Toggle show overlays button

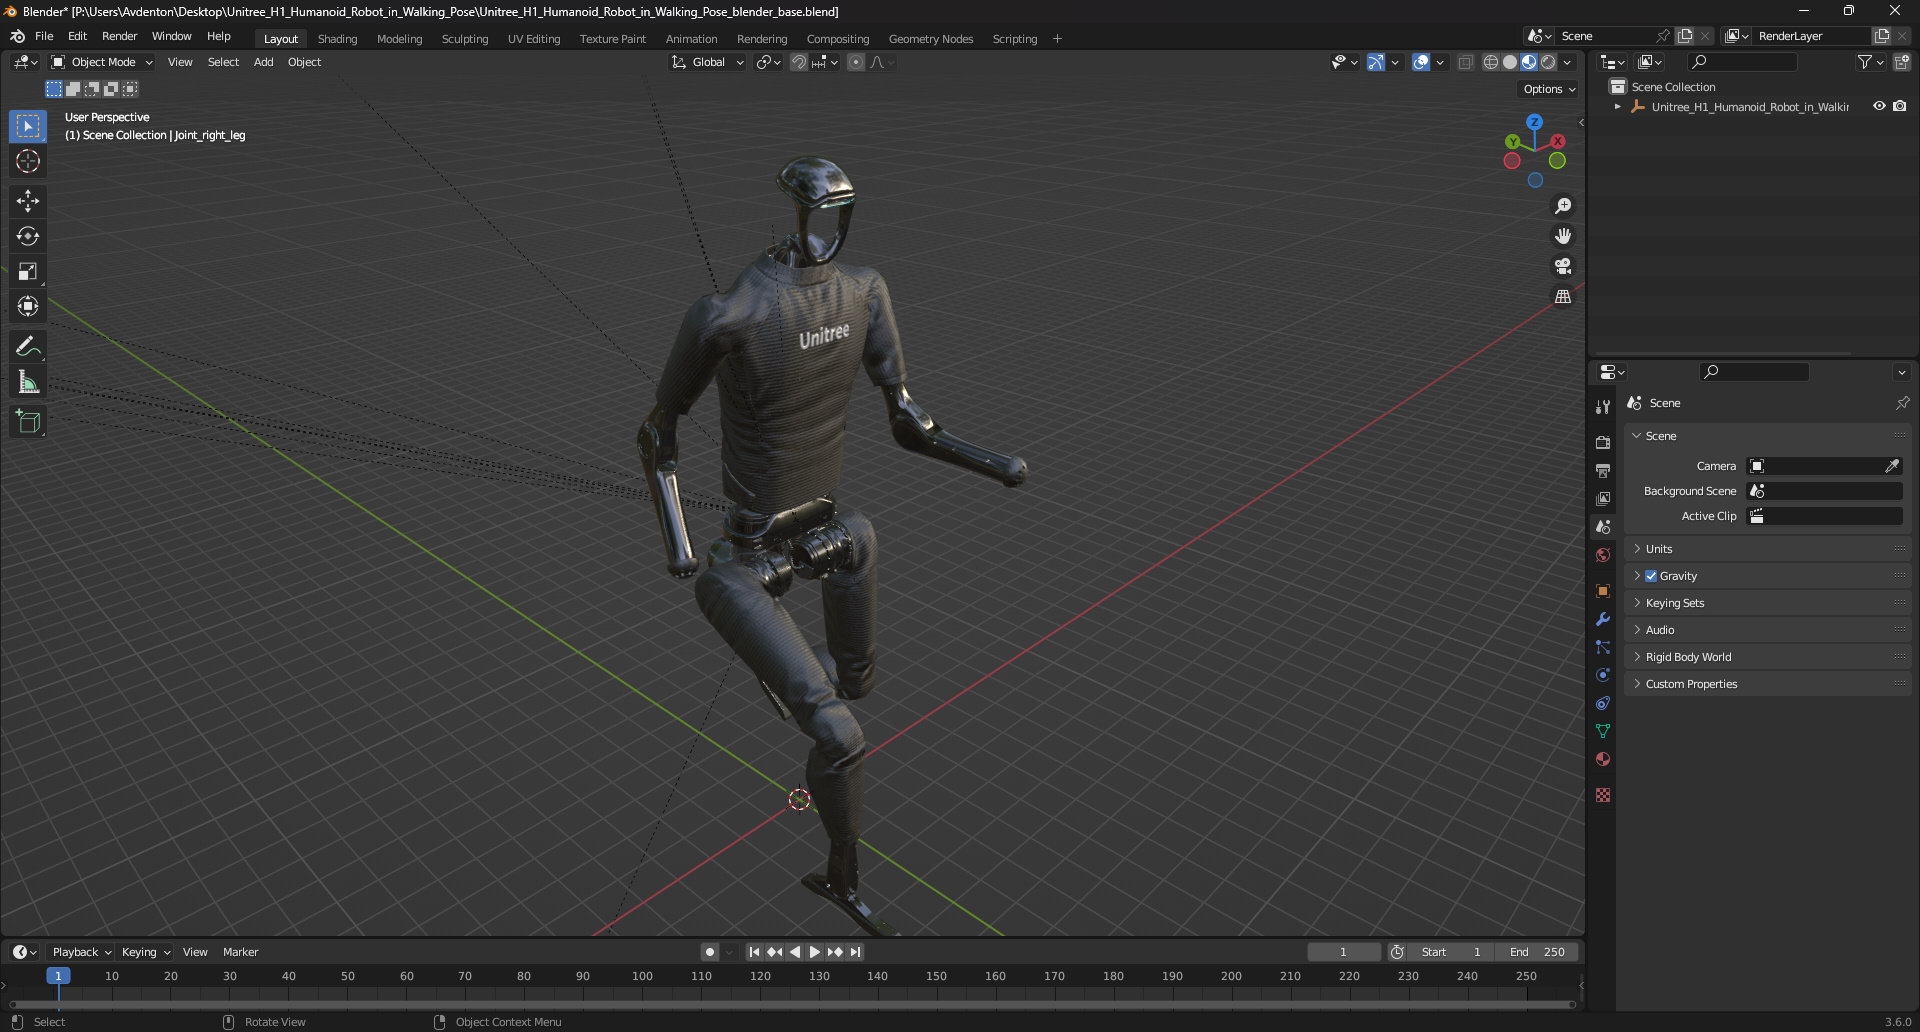[x=1421, y=62]
